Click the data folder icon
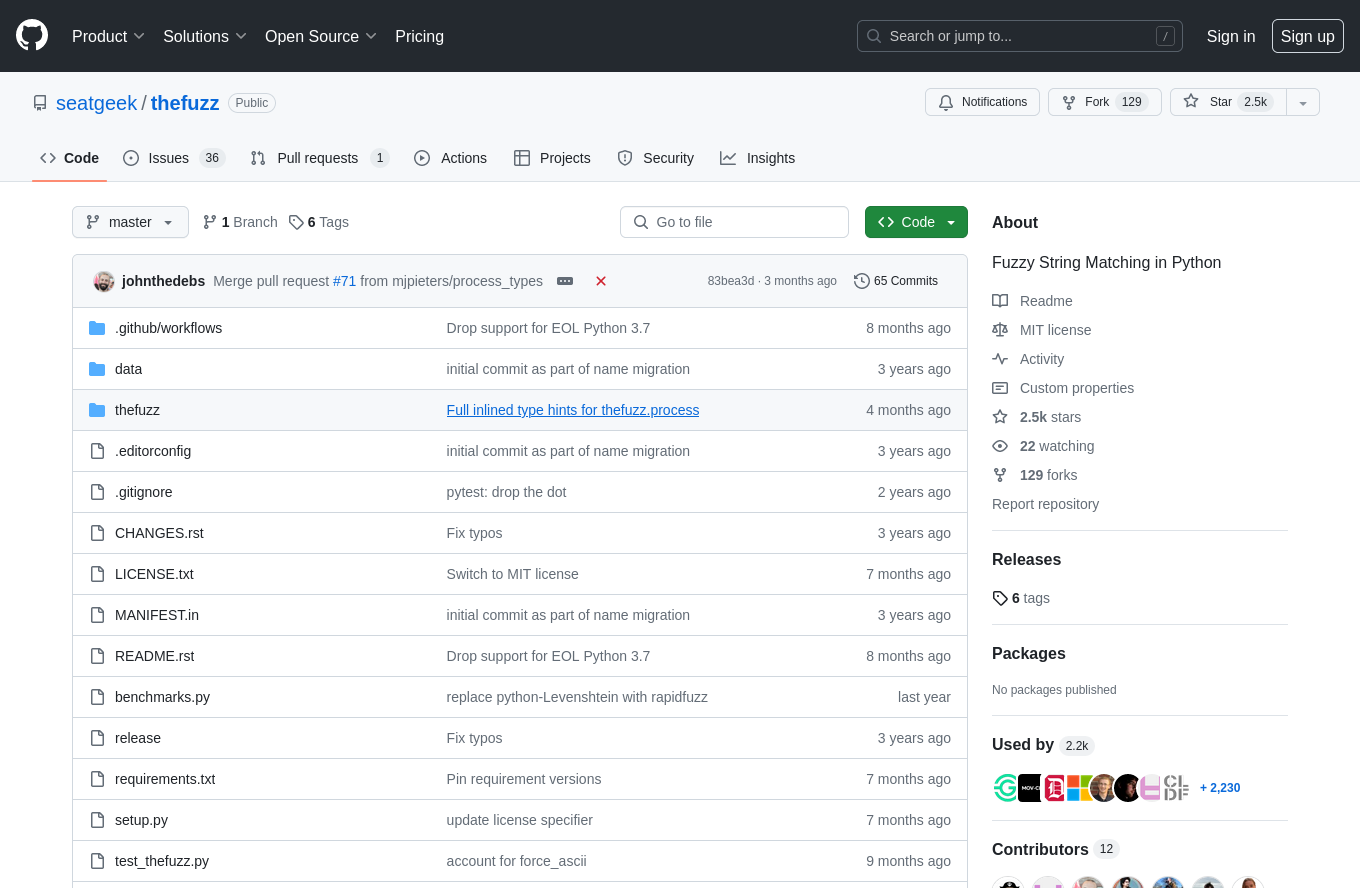Viewport: 1360px width, 888px height. point(97,369)
